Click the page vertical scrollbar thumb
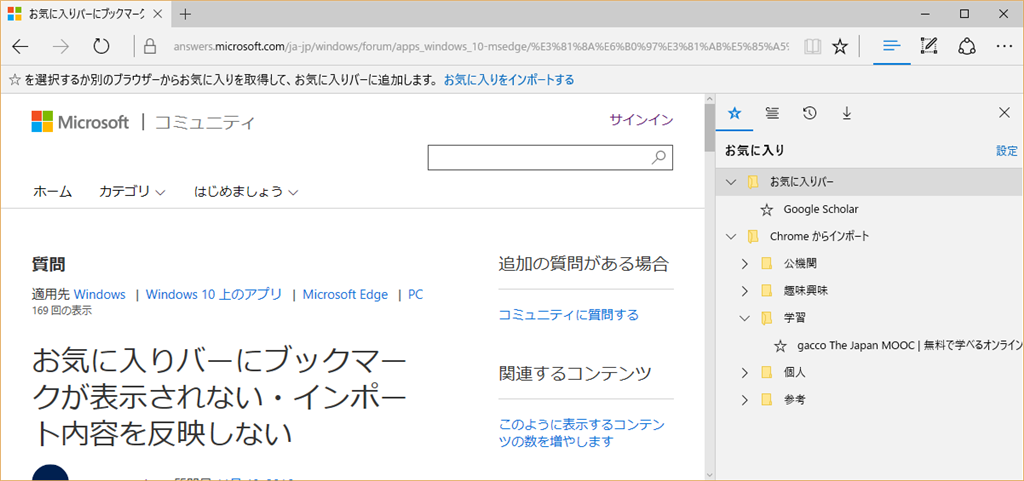The height and width of the screenshot is (481, 1024). coord(710,127)
